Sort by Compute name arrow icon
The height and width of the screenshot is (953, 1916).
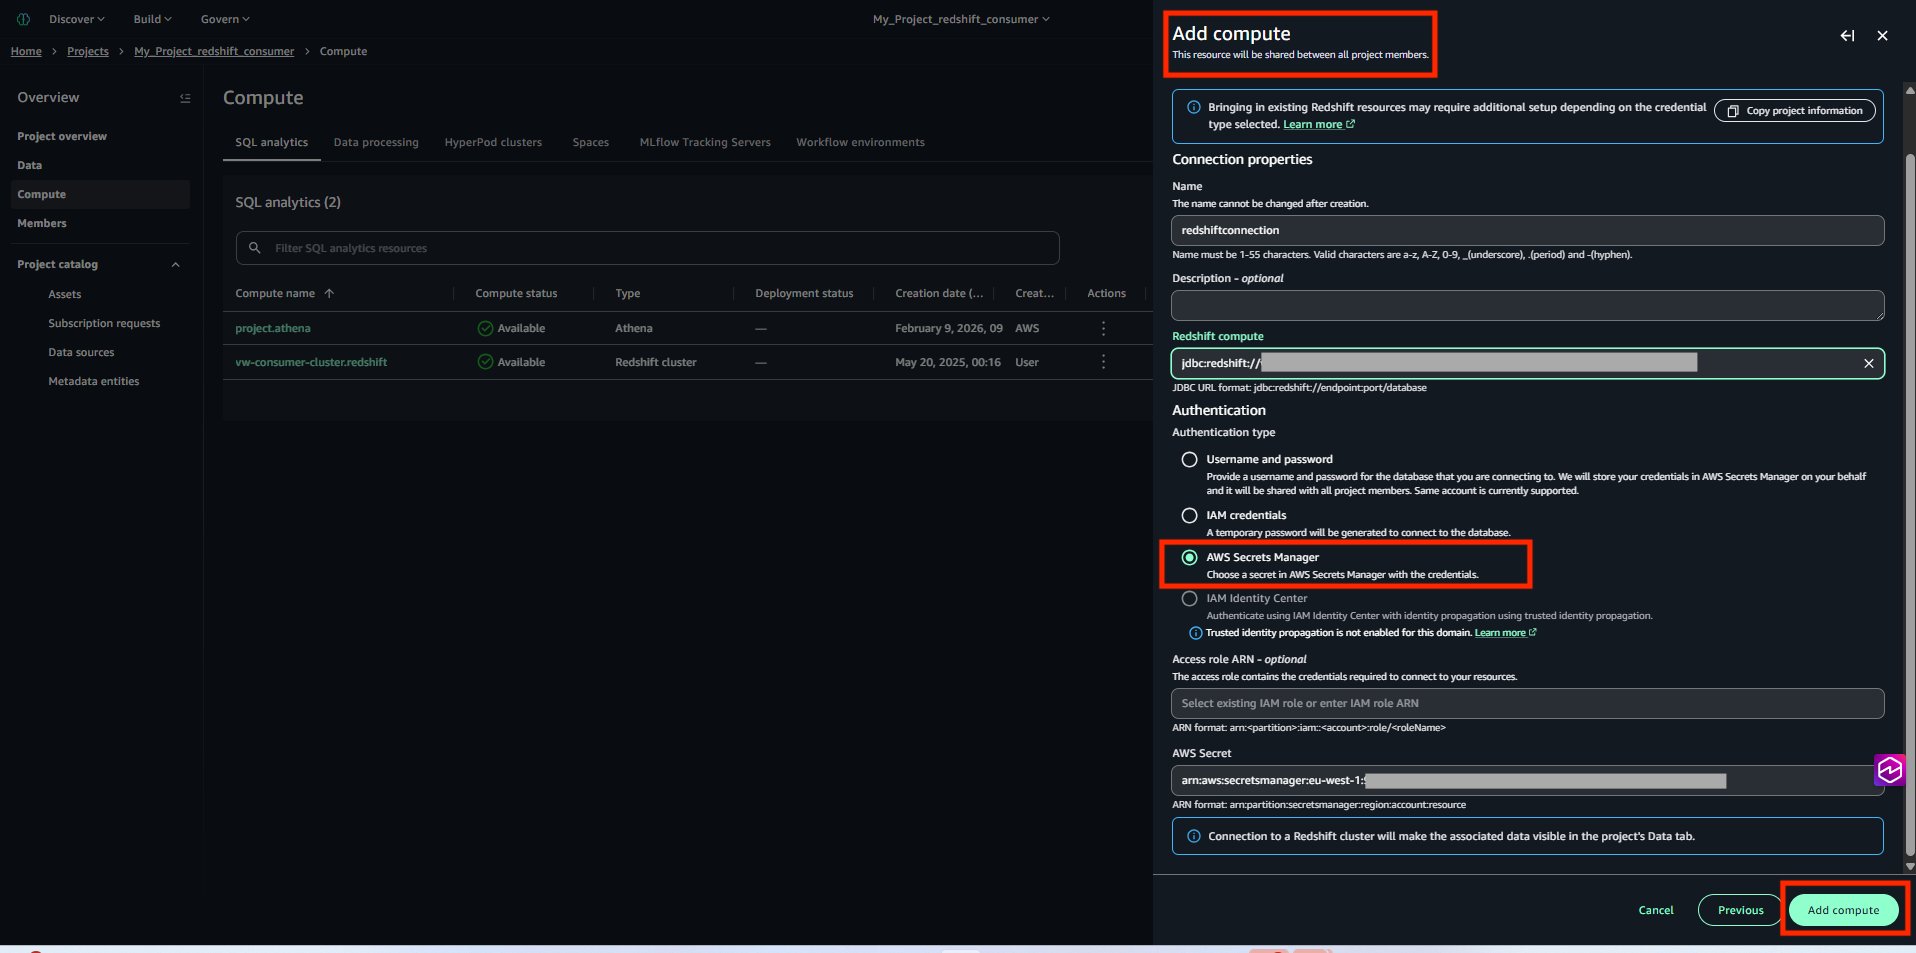click(x=329, y=293)
